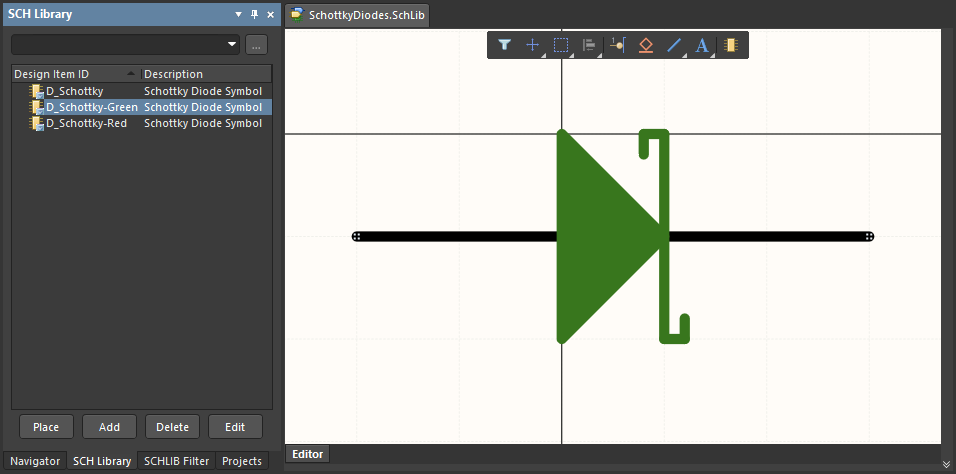This screenshot has height=474, width=956.
Task: Click the Edit button
Action: point(235,427)
